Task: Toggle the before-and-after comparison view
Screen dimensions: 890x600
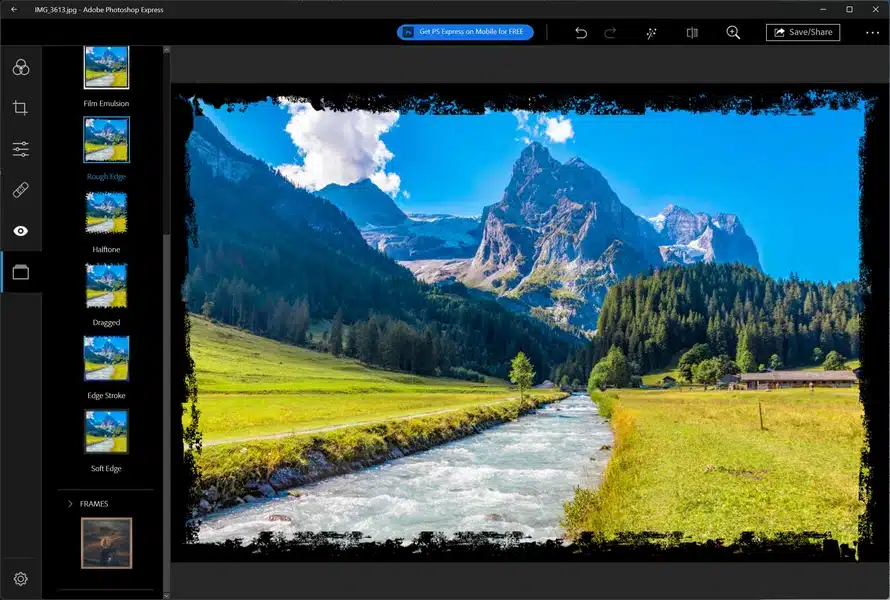Action: [691, 32]
